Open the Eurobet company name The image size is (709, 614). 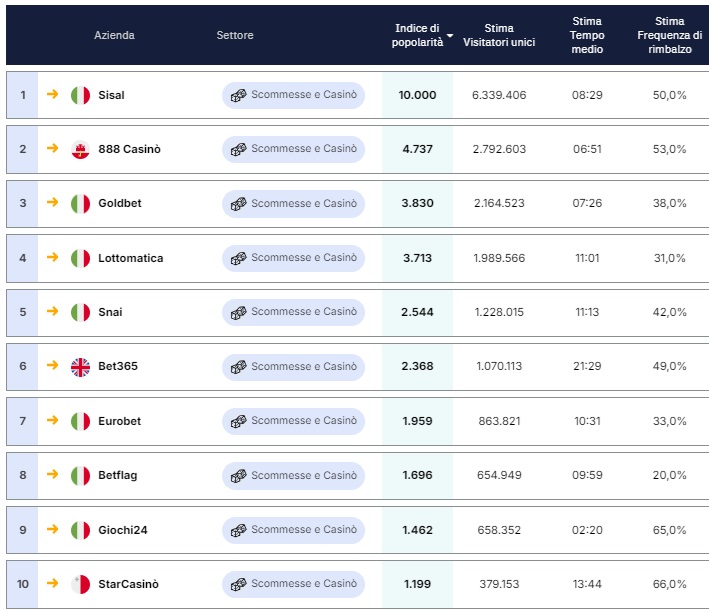[119, 421]
